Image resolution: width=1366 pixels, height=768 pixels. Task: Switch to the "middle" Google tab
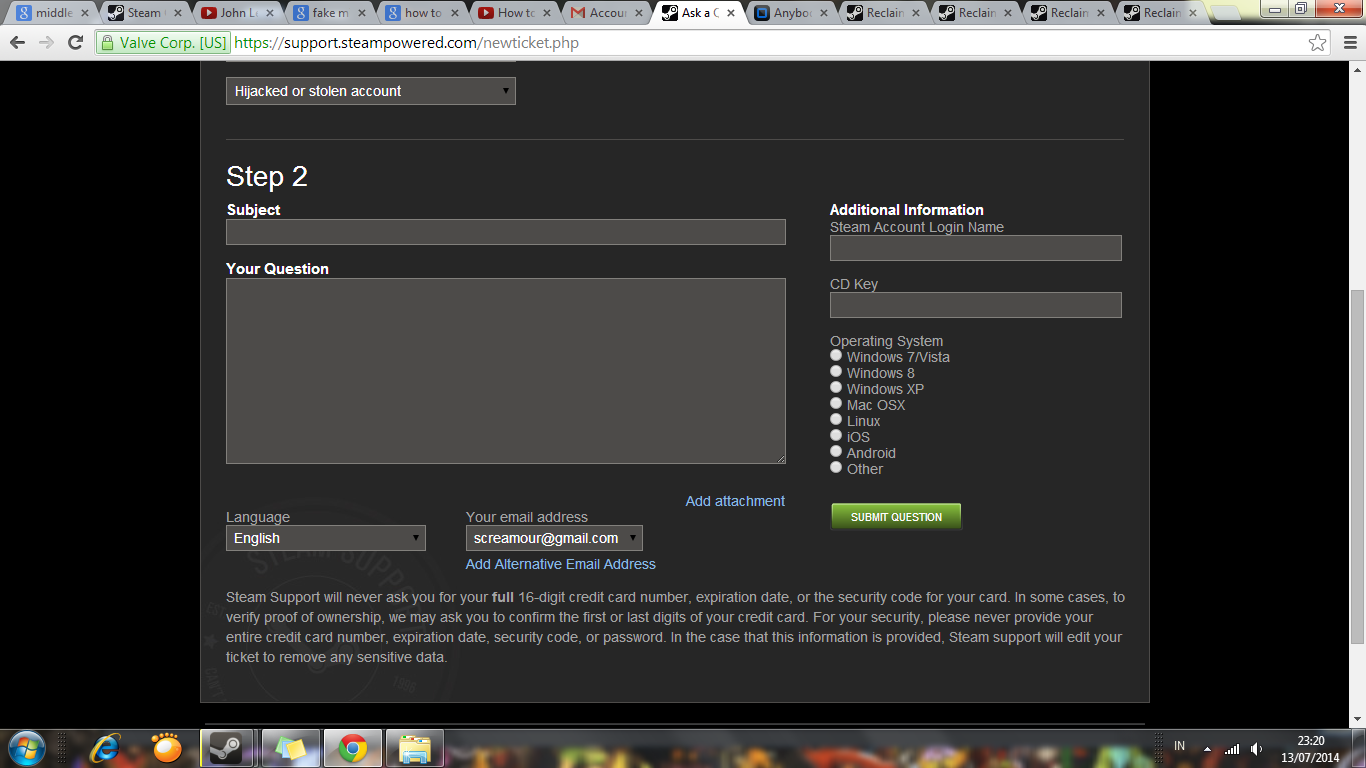[52, 13]
